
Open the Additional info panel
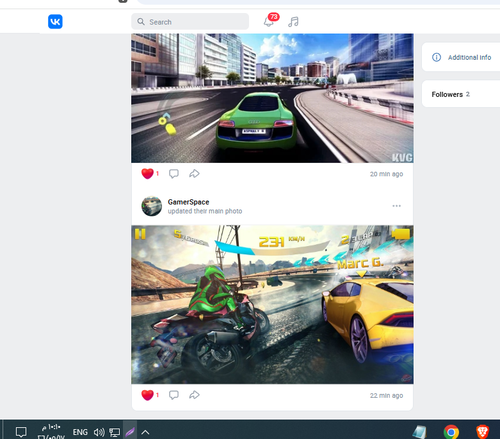(461, 57)
